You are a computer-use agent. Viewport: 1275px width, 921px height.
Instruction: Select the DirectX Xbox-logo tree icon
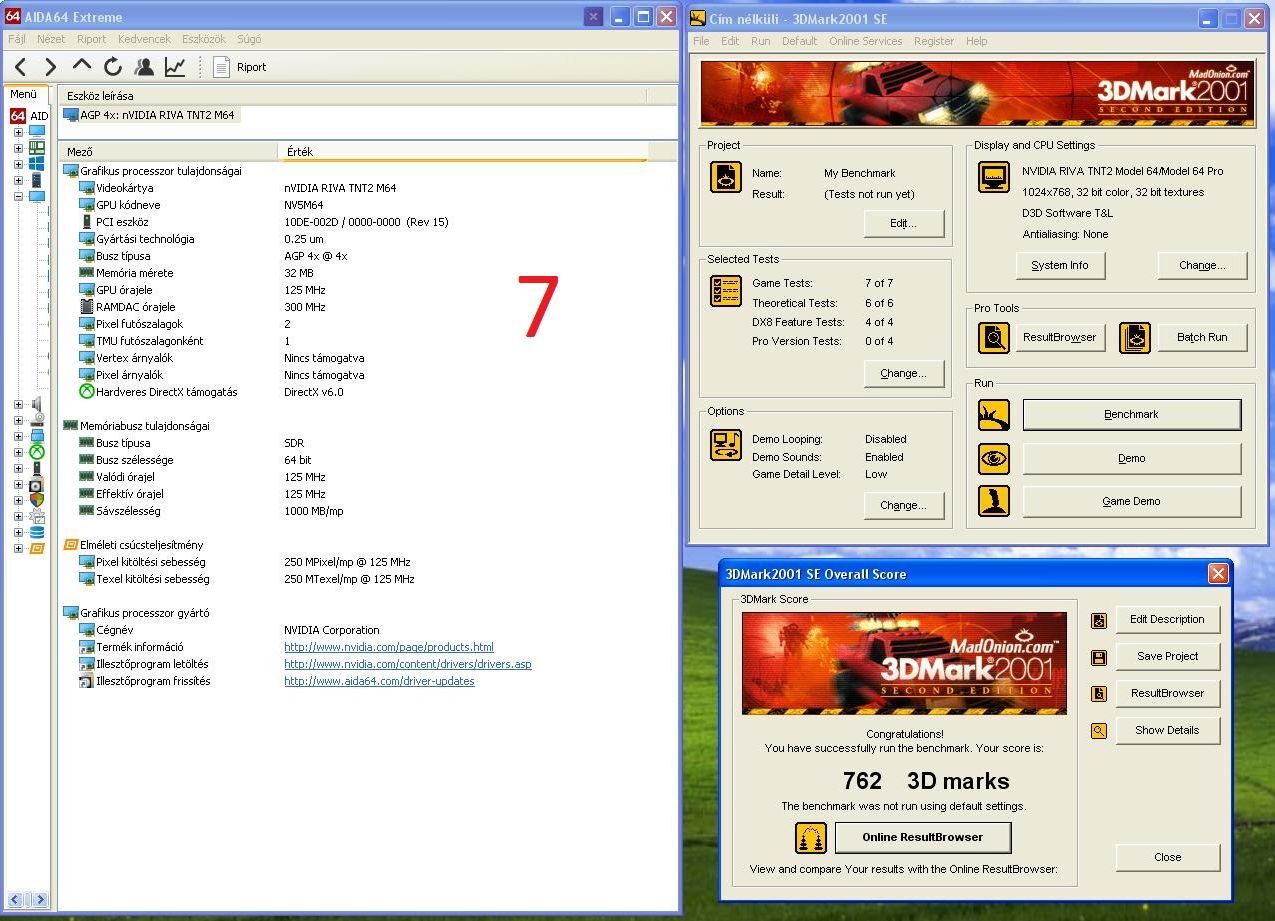37,452
